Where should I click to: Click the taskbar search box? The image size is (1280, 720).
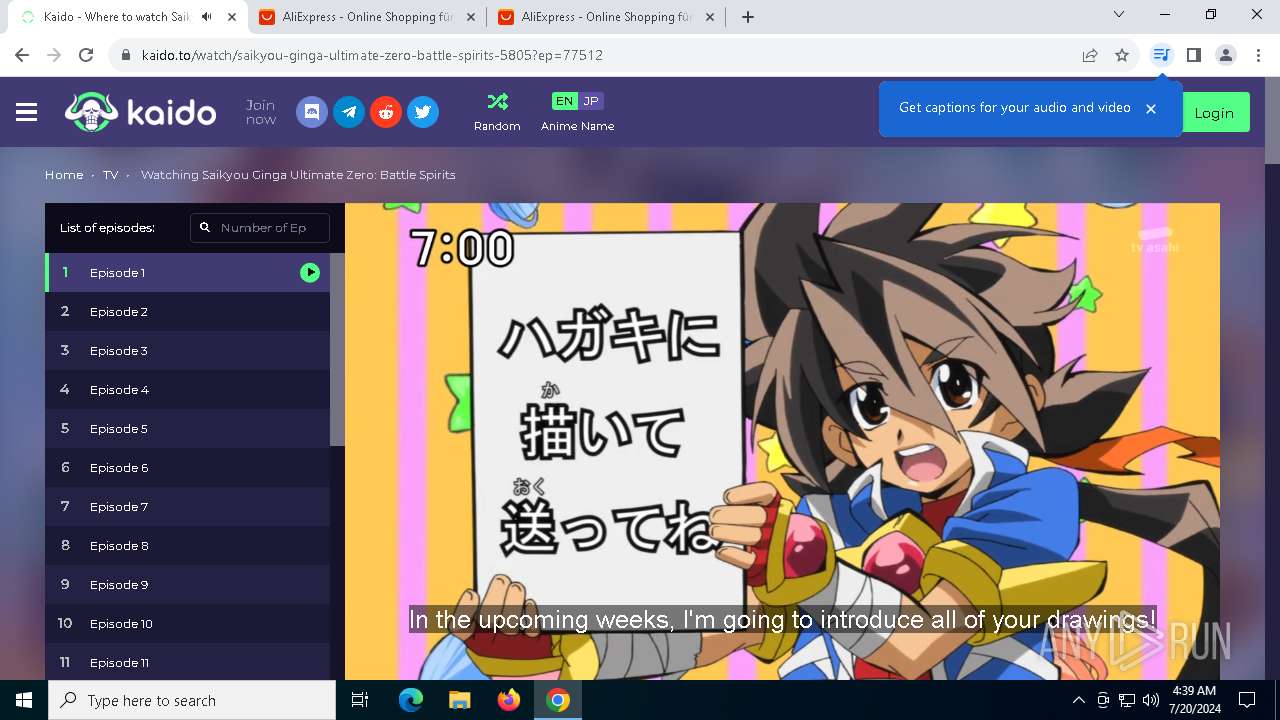[x=192, y=700]
